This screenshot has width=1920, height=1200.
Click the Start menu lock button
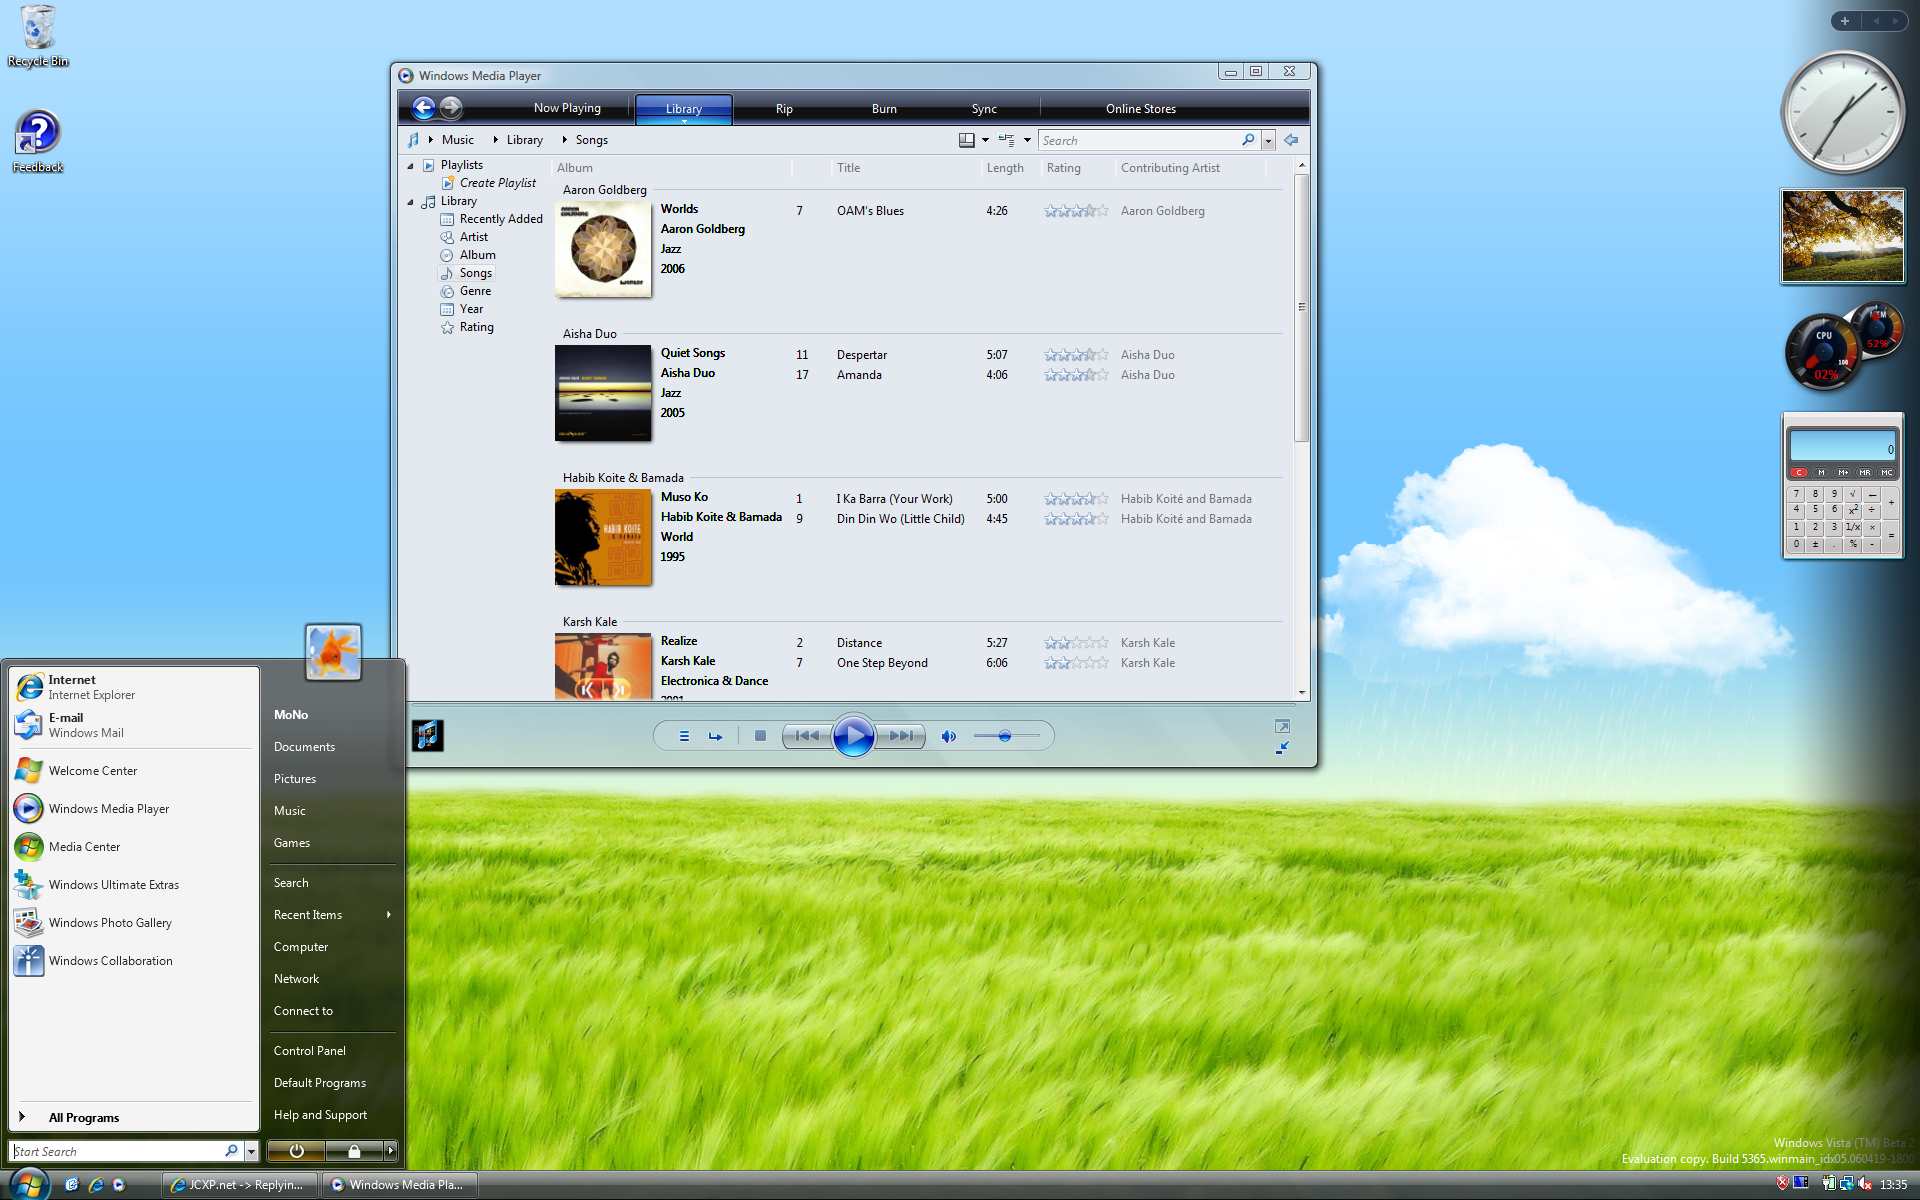354,1151
